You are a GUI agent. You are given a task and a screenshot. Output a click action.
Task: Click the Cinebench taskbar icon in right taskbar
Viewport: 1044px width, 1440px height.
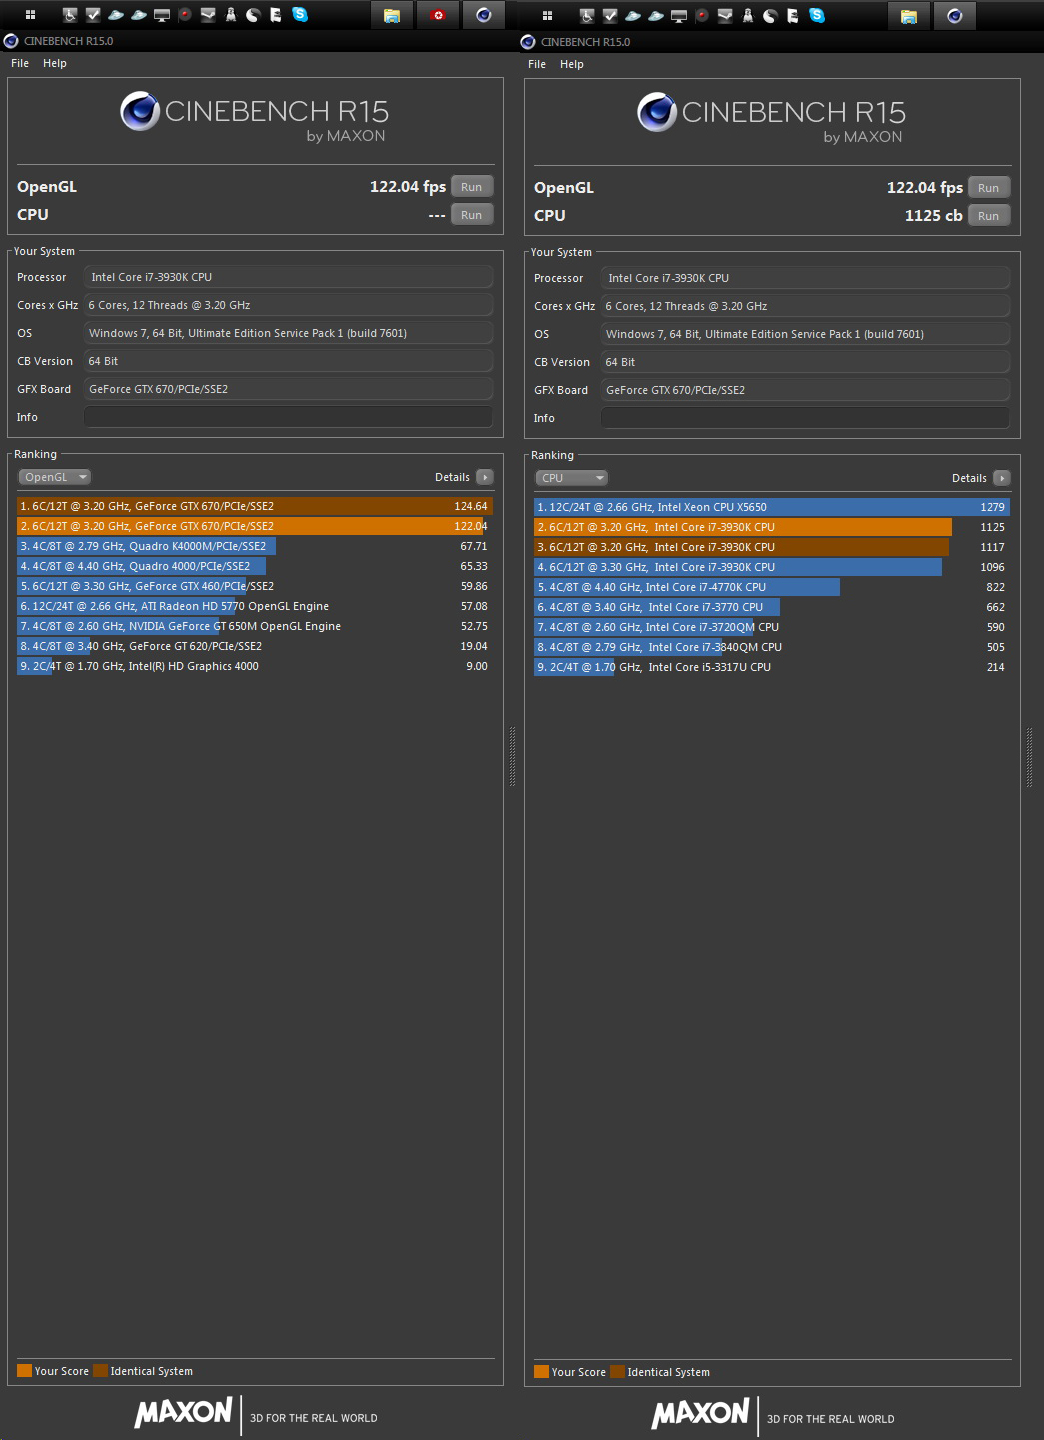coord(954,16)
